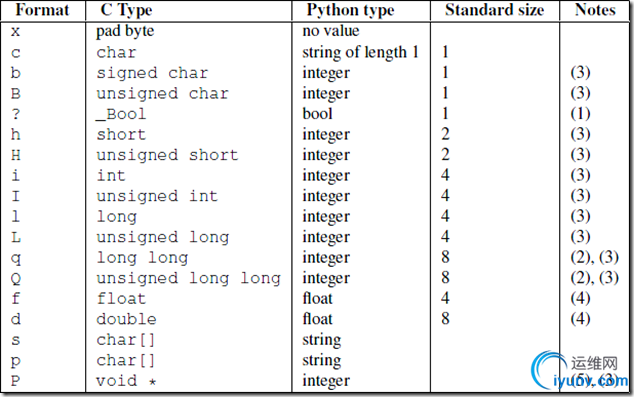
Task: Click the iyunv.com watermark link
Action: (590, 380)
